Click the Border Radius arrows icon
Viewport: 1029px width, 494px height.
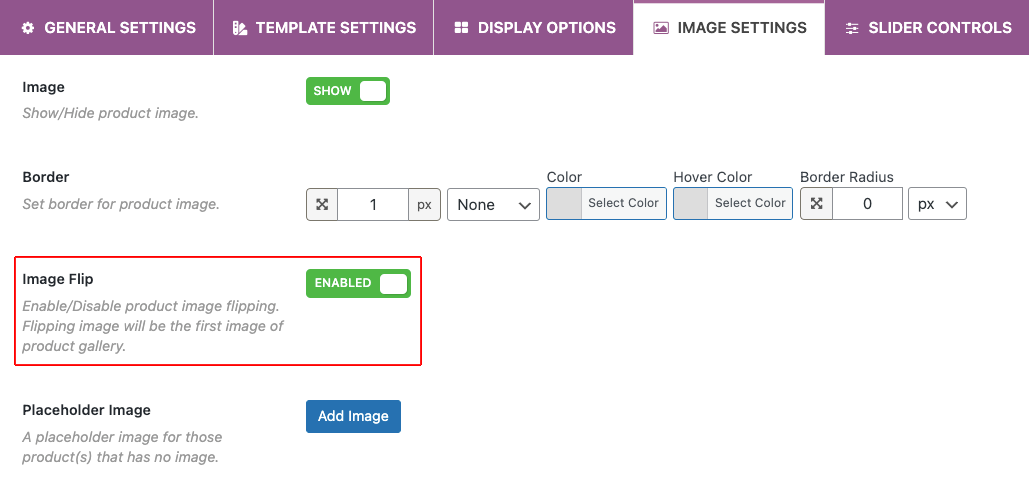click(816, 204)
